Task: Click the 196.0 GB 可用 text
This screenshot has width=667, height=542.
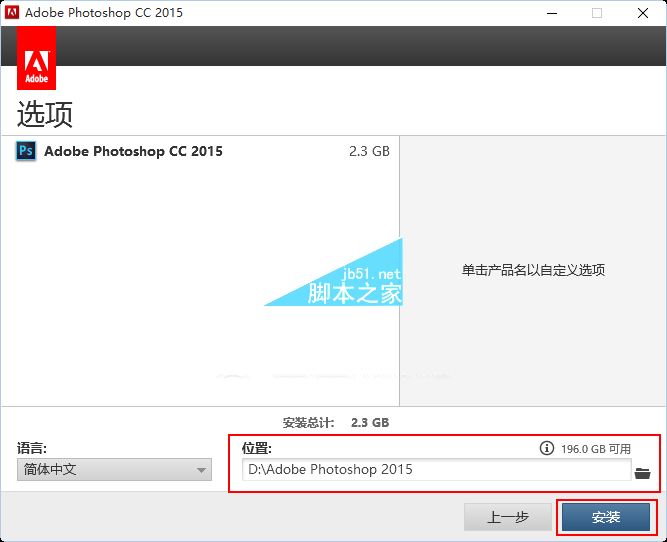Action: click(596, 449)
